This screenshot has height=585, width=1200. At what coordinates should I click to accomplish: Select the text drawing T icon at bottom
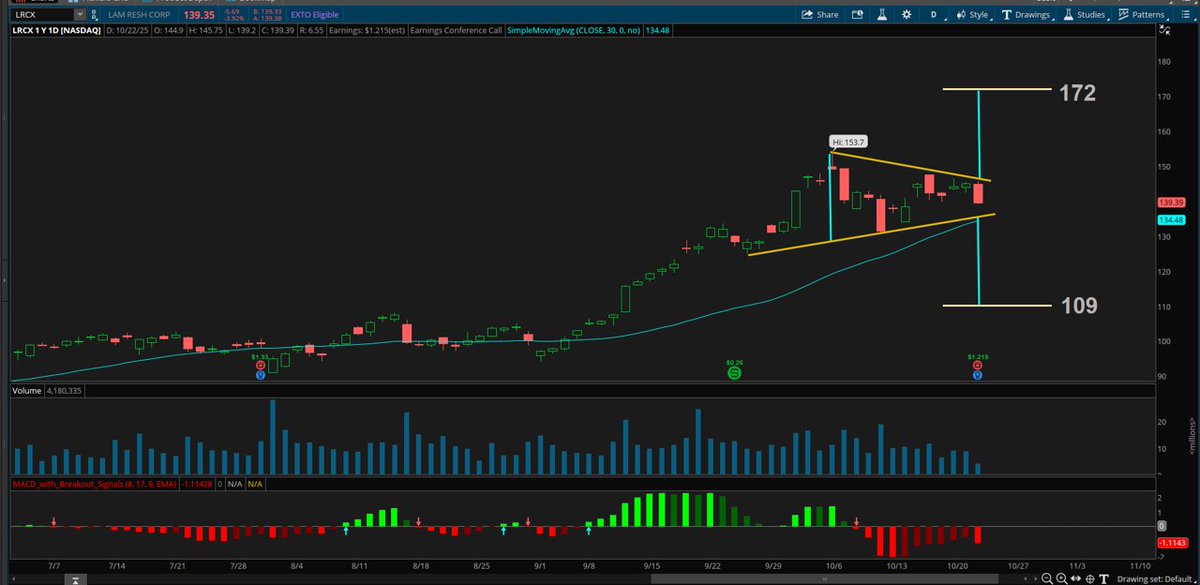pos(1104,577)
